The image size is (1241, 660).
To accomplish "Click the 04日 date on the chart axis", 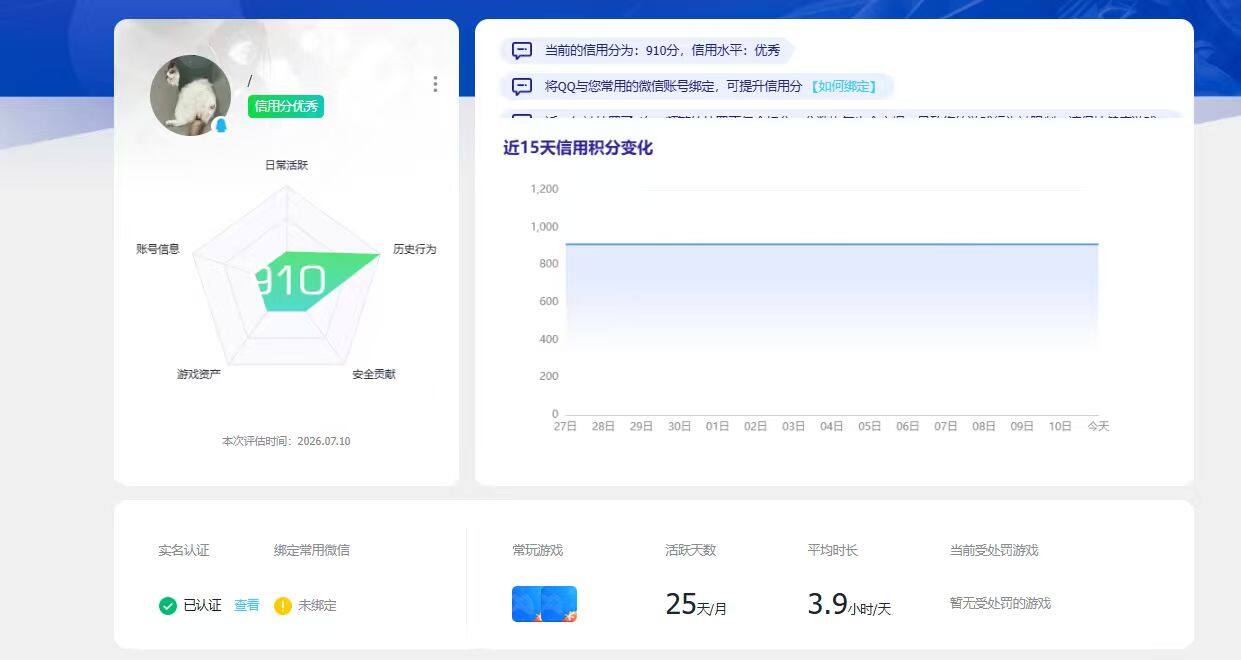I will pyautogui.click(x=831, y=426).
